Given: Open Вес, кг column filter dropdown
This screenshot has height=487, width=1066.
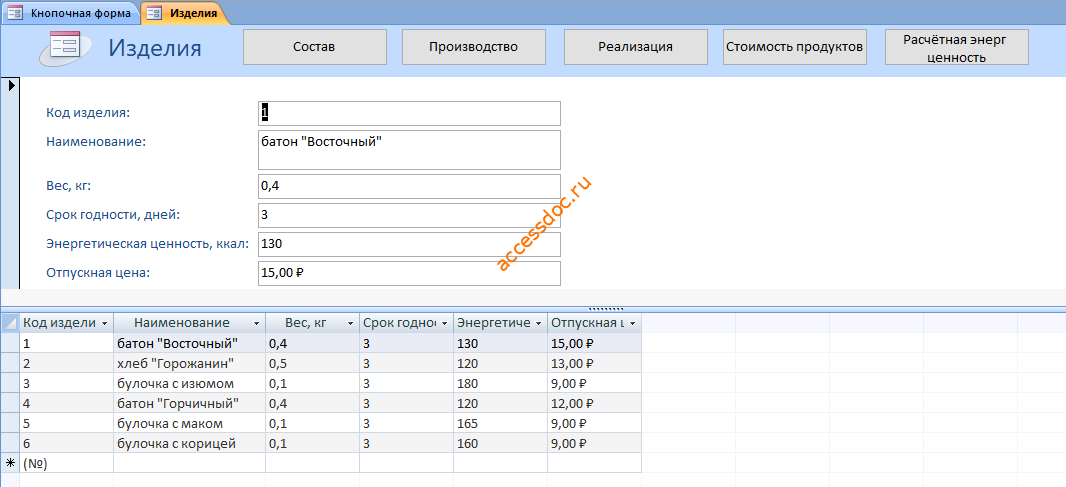Looking at the screenshot, I should pyautogui.click(x=350, y=323).
